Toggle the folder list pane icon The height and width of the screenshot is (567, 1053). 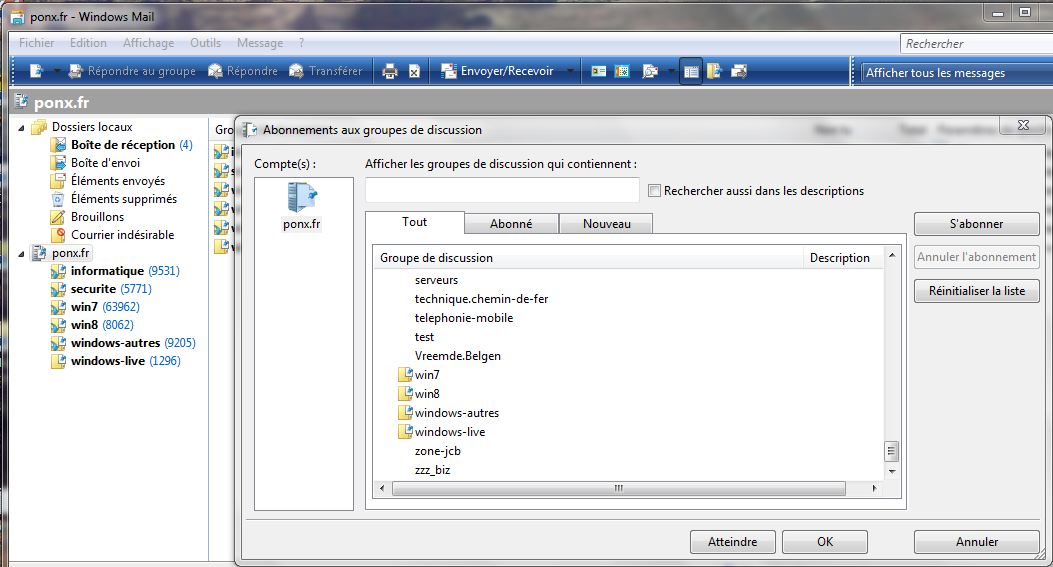[690, 71]
